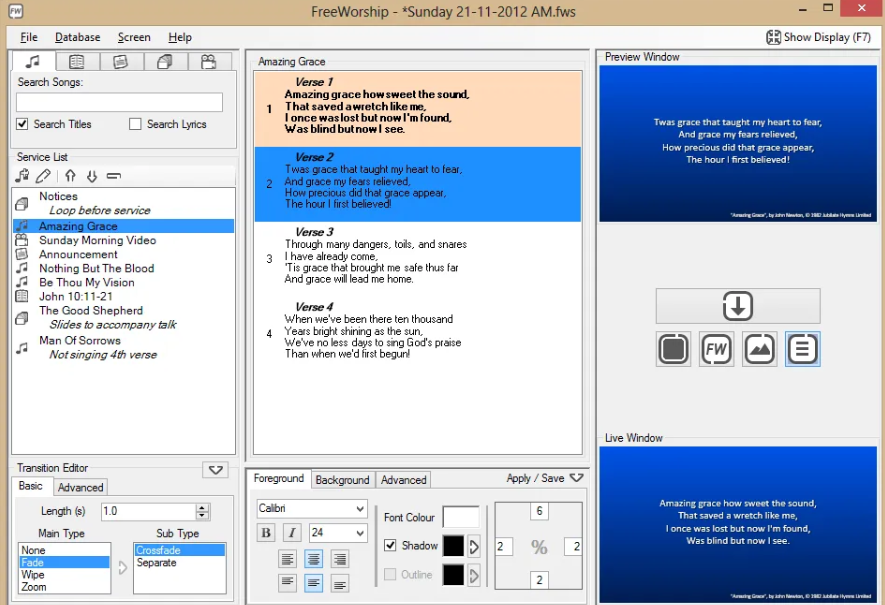
Task: Toggle the Search Titles checkbox
Action: coord(22,124)
